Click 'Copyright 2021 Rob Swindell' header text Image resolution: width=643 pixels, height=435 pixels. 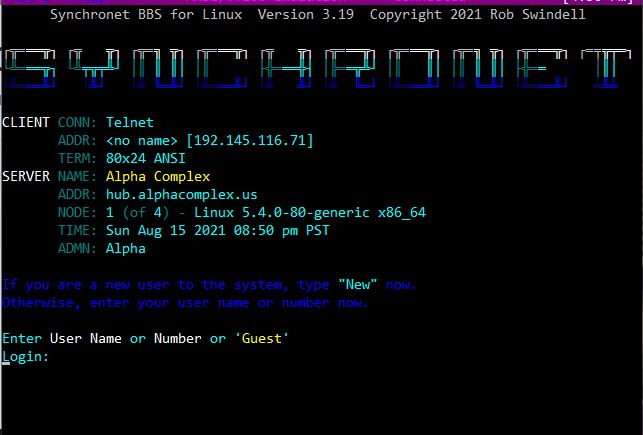(x=478, y=15)
